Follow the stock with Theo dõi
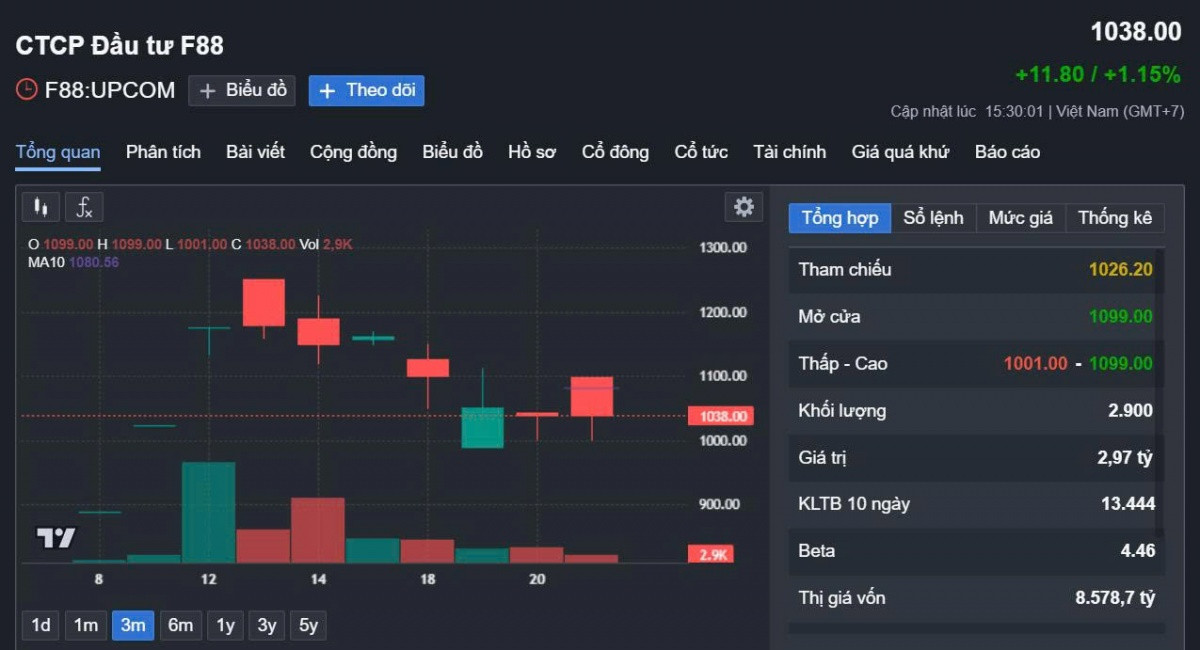 [x=366, y=90]
